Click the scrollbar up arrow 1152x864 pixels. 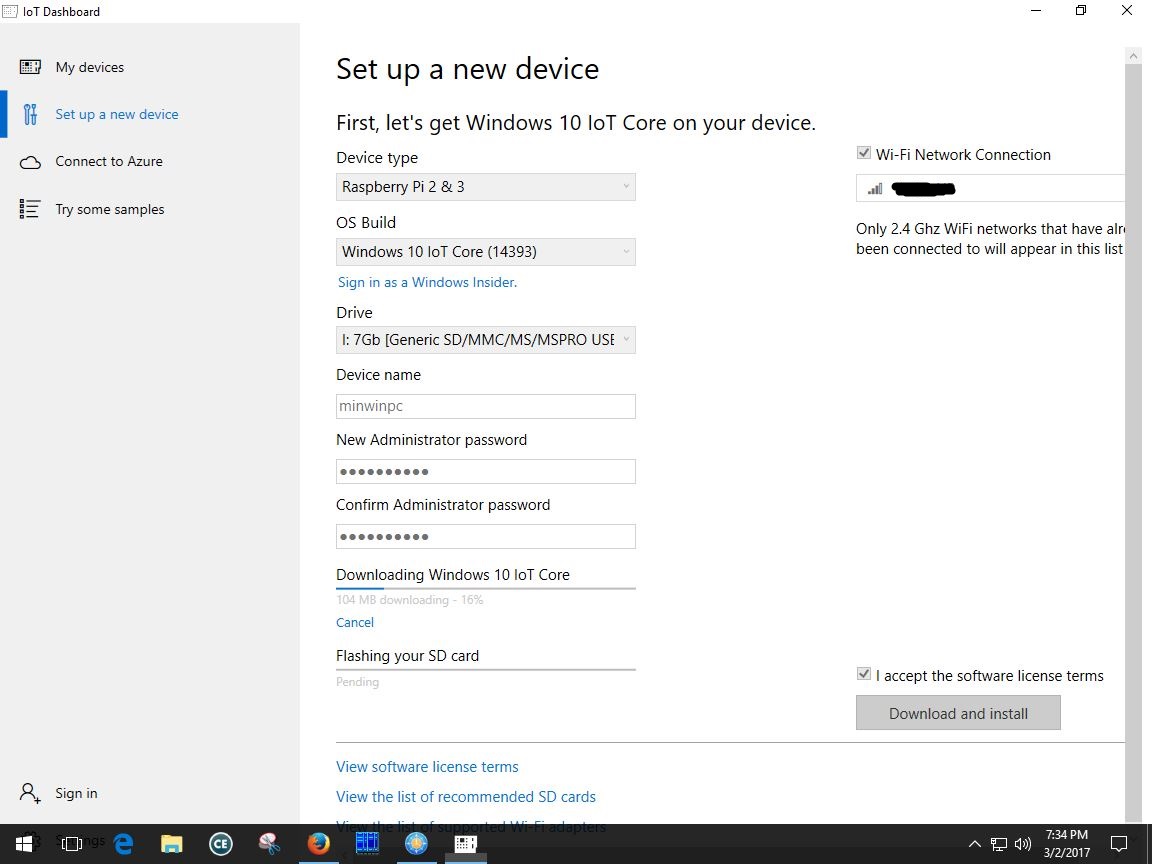1134,56
